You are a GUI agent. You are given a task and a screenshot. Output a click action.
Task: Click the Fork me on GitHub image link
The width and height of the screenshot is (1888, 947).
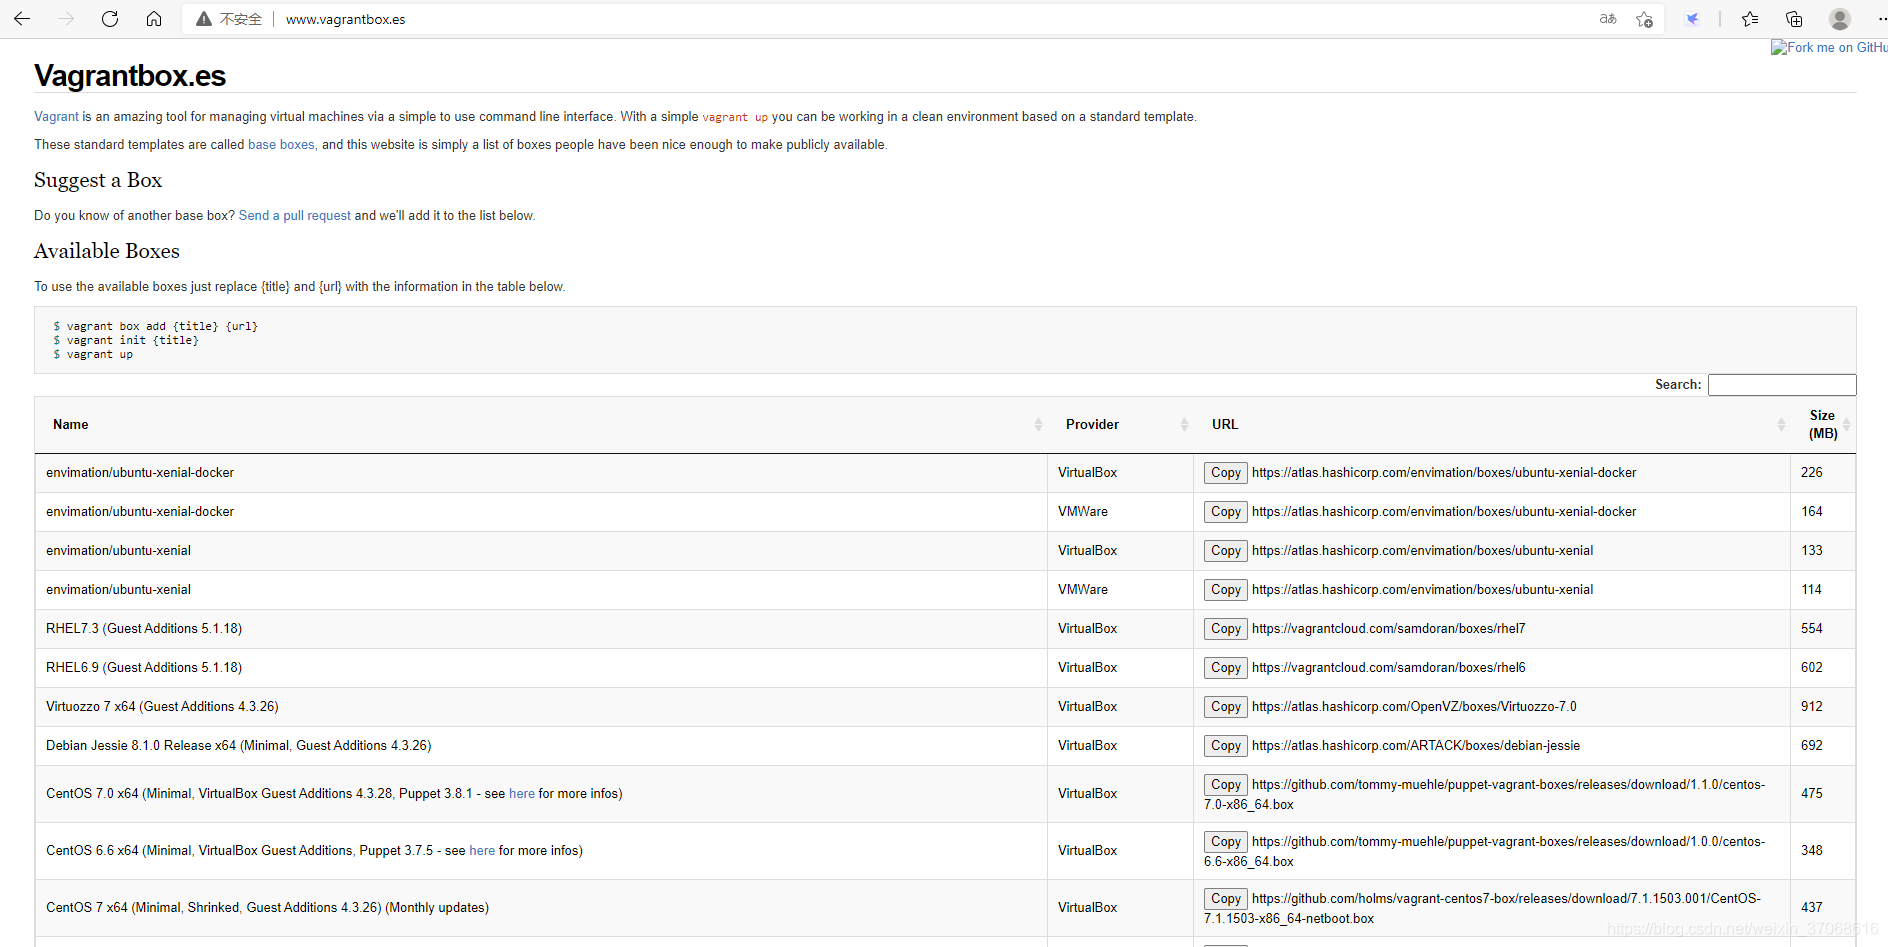(x=1829, y=47)
